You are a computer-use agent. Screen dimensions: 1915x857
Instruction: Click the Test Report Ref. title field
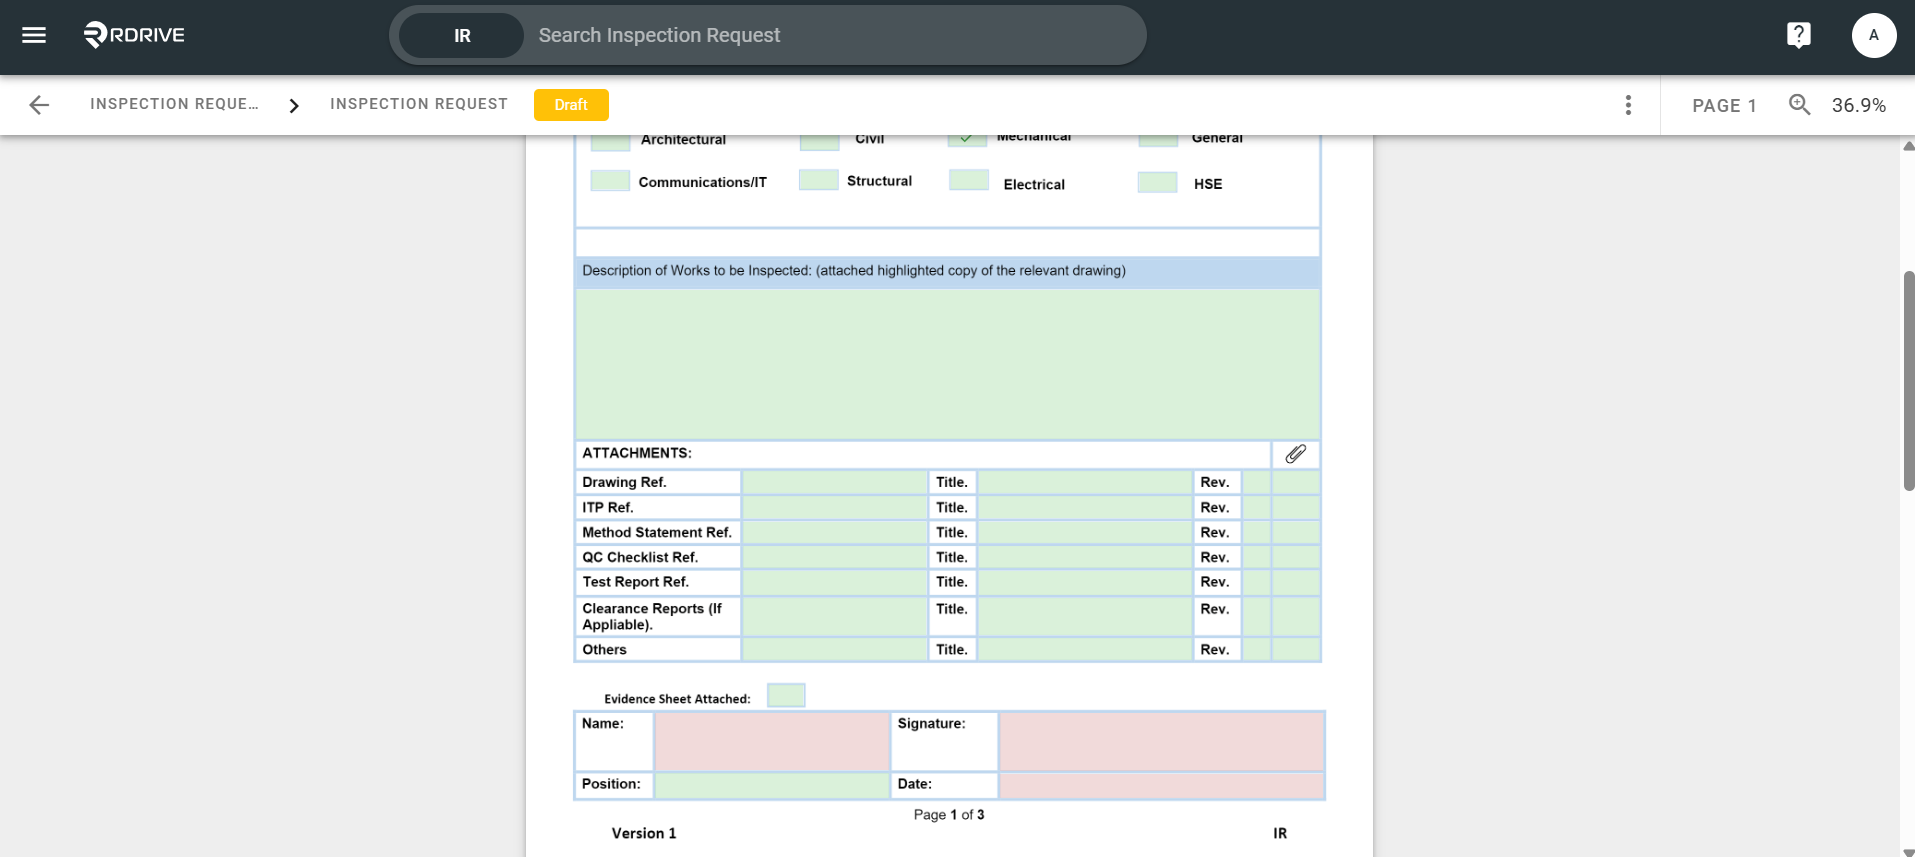pyautogui.click(x=1085, y=582)
